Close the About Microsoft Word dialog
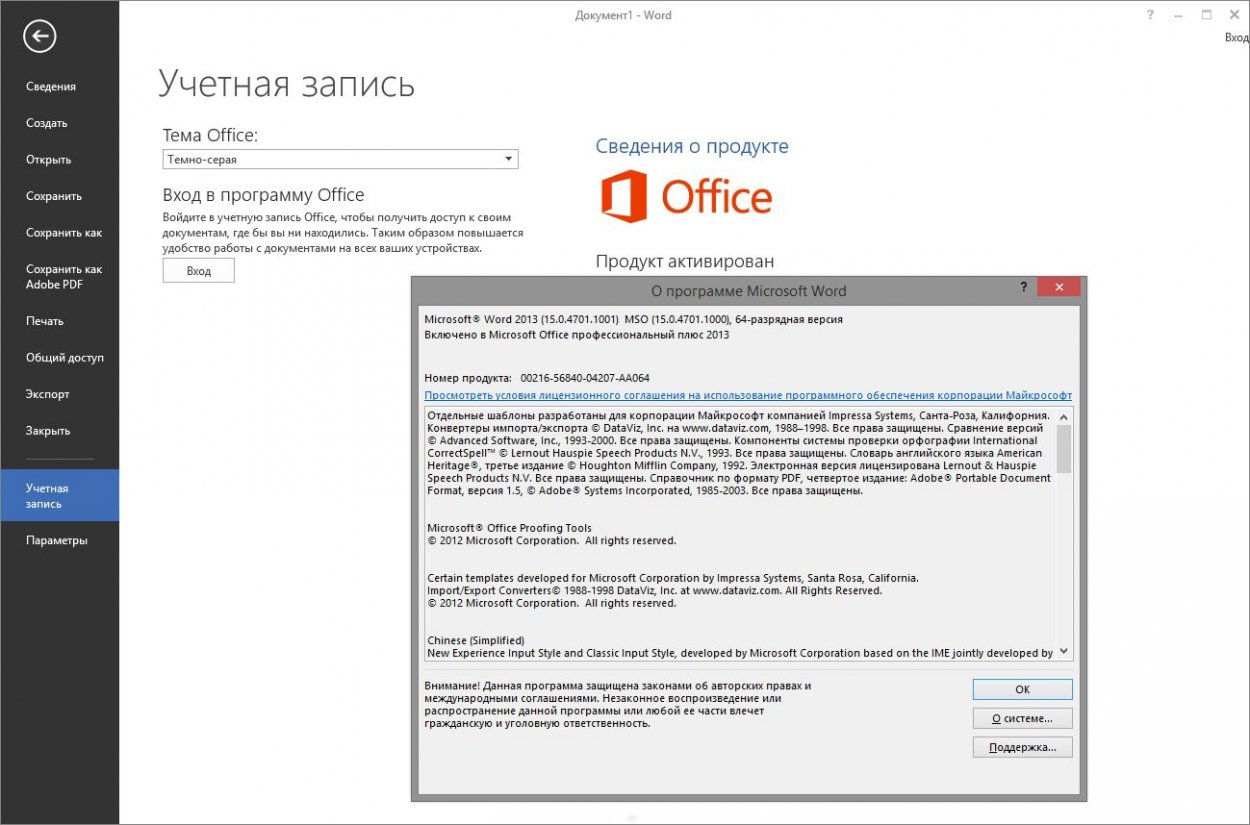This screenshot has width=1250, height=825. [1057, 288]
